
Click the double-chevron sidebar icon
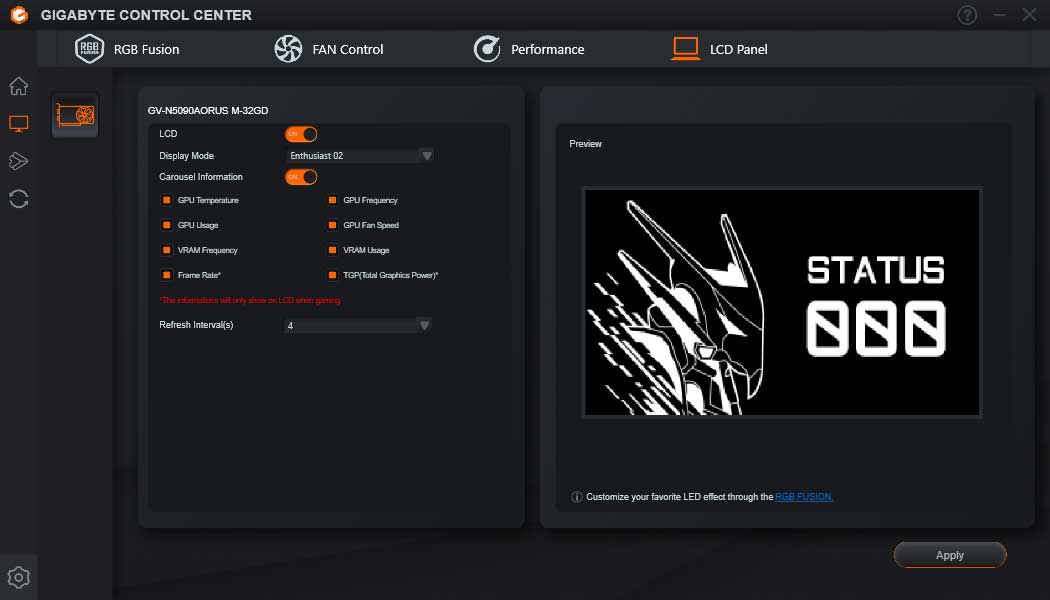pos(18,160)
